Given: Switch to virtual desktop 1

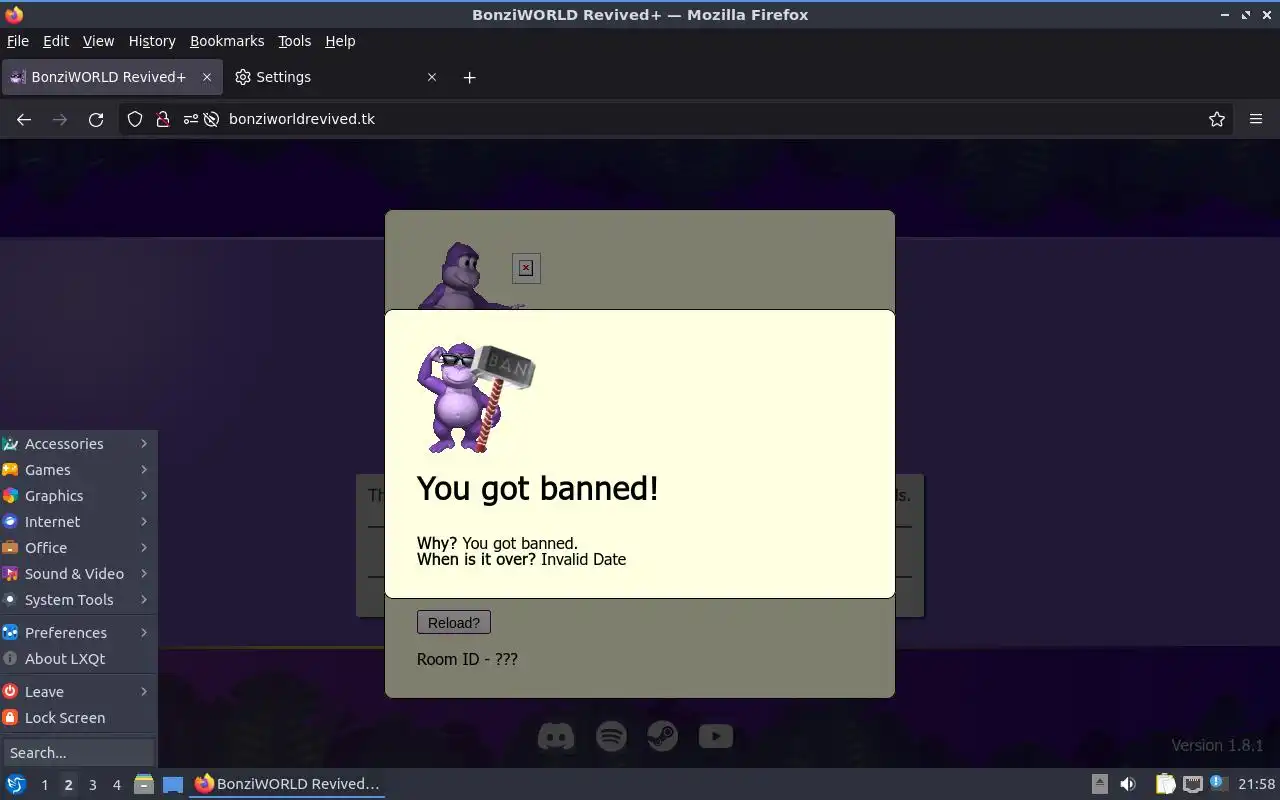Looking at the screenshot, I should pos(44,785).
